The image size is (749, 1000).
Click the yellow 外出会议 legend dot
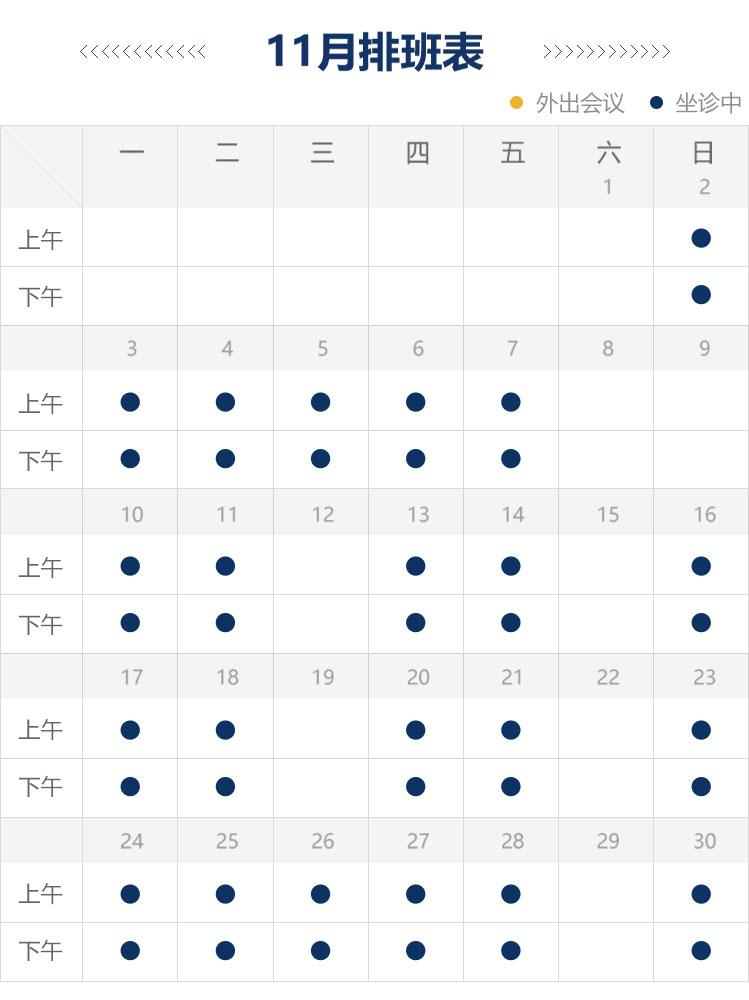pos(517,102)
